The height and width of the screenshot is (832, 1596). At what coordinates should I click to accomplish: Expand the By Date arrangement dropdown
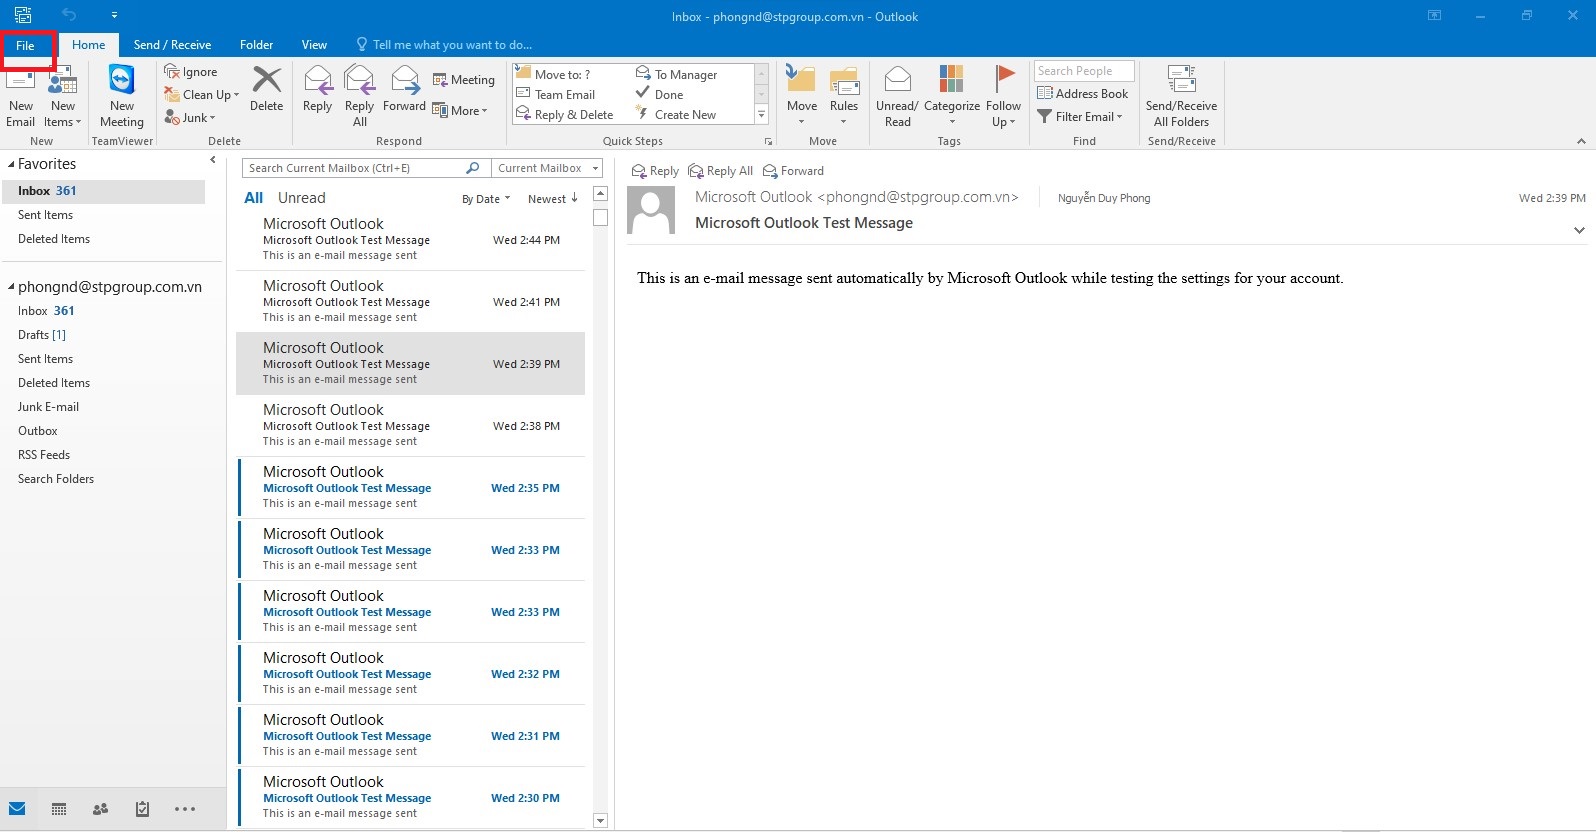pyautogui.click(x=486, y=199)
